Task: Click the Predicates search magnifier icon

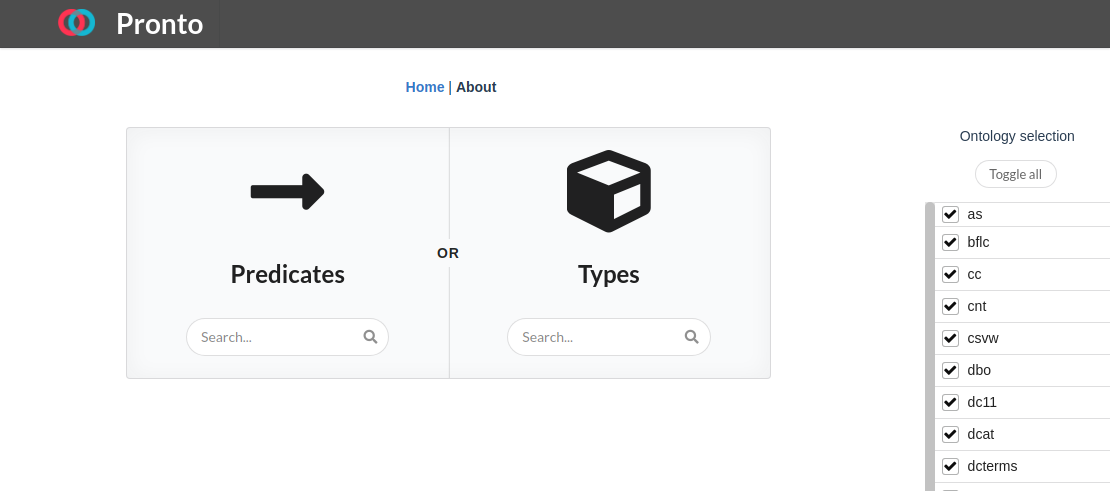Action: [370, 337]
